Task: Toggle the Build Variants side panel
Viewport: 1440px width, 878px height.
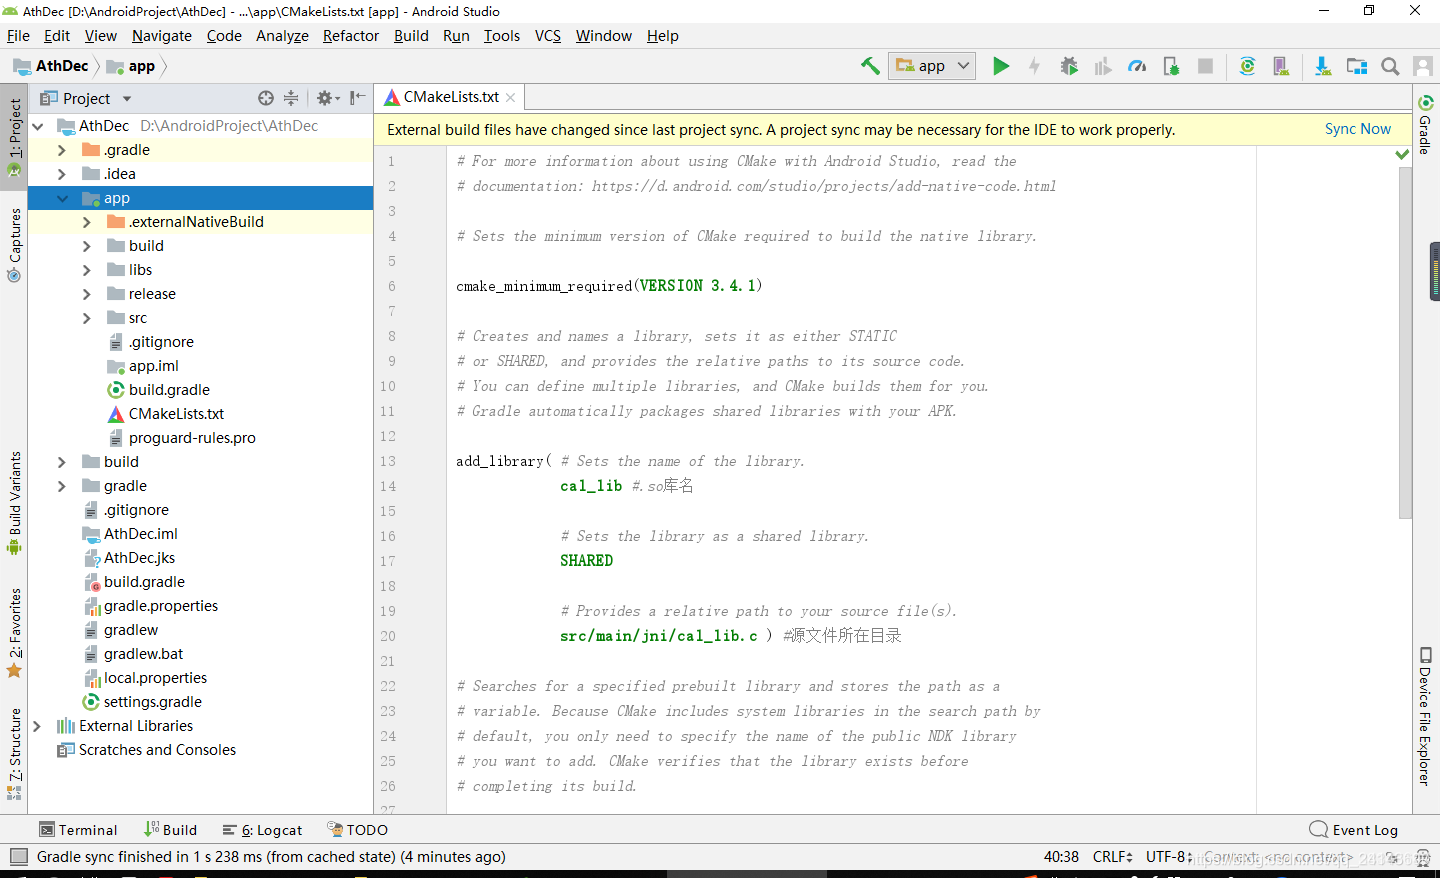Action: [x=14, y=503]
